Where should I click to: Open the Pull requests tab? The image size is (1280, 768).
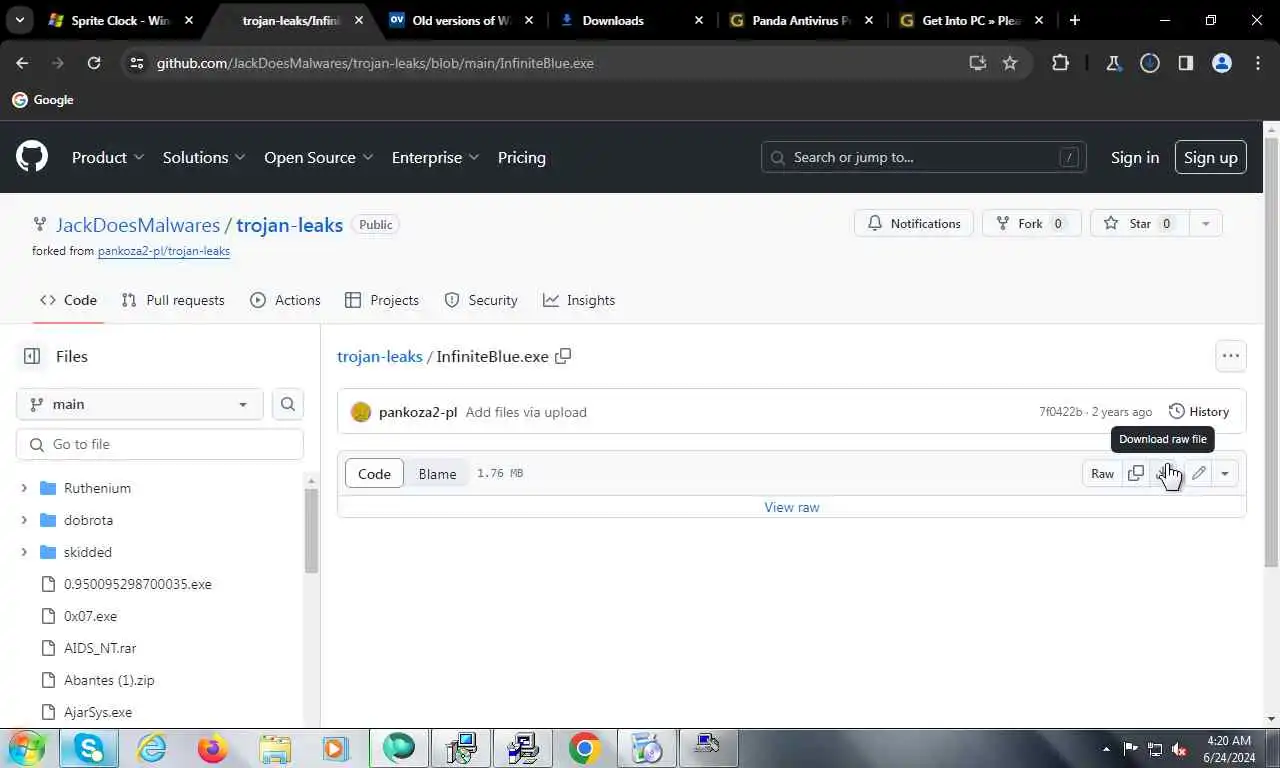[x=173, y=300]
